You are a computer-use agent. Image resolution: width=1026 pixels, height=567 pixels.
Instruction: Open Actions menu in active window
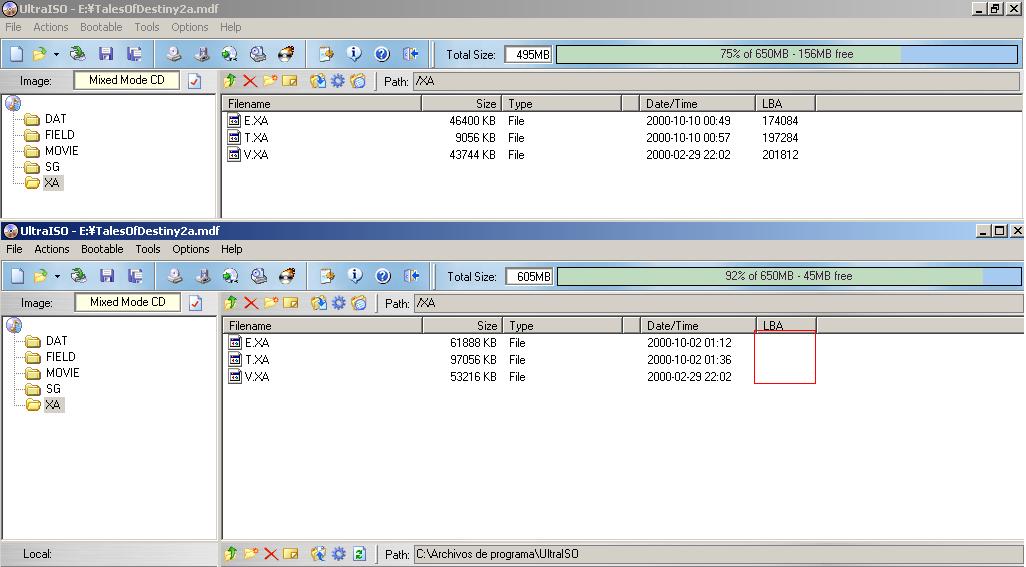52,249
